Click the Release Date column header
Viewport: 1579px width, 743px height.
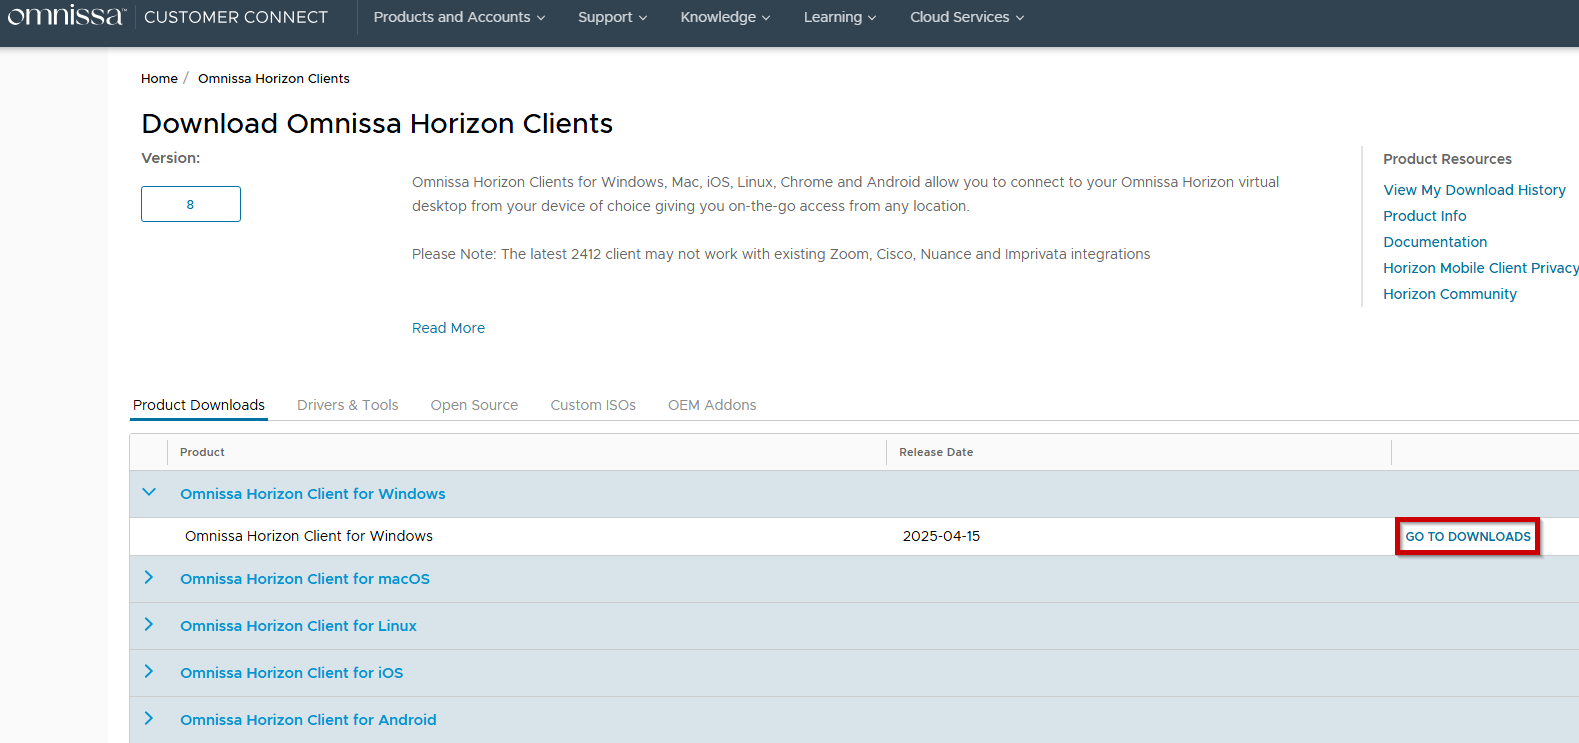936,452
